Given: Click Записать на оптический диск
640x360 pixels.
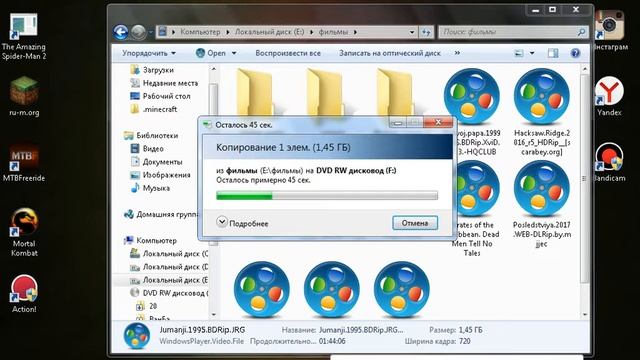Looking at the screenshot, I should point(390,53).
